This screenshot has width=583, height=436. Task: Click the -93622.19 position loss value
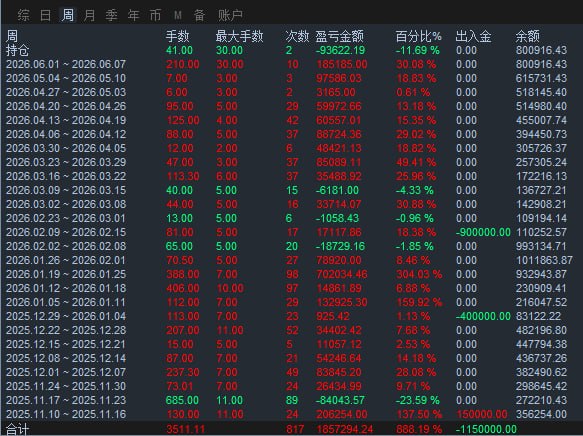pos(341,50)
